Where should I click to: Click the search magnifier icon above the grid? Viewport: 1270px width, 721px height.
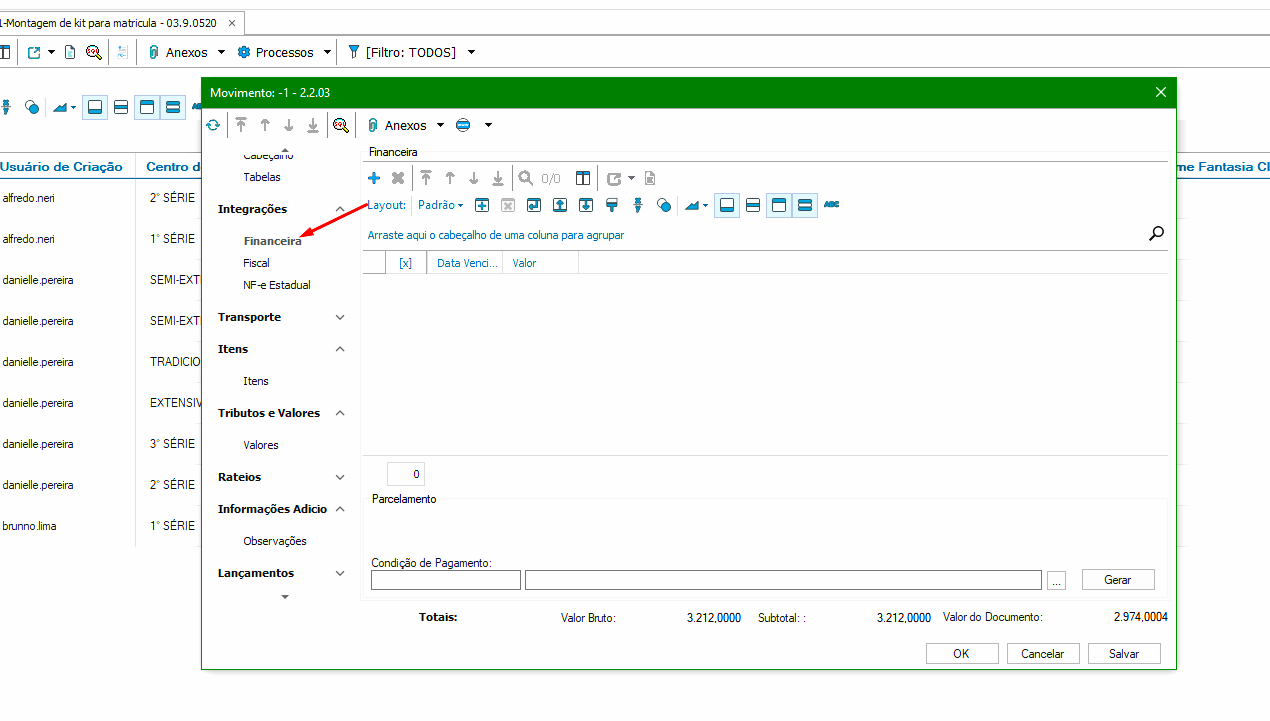coord(1156,234)
